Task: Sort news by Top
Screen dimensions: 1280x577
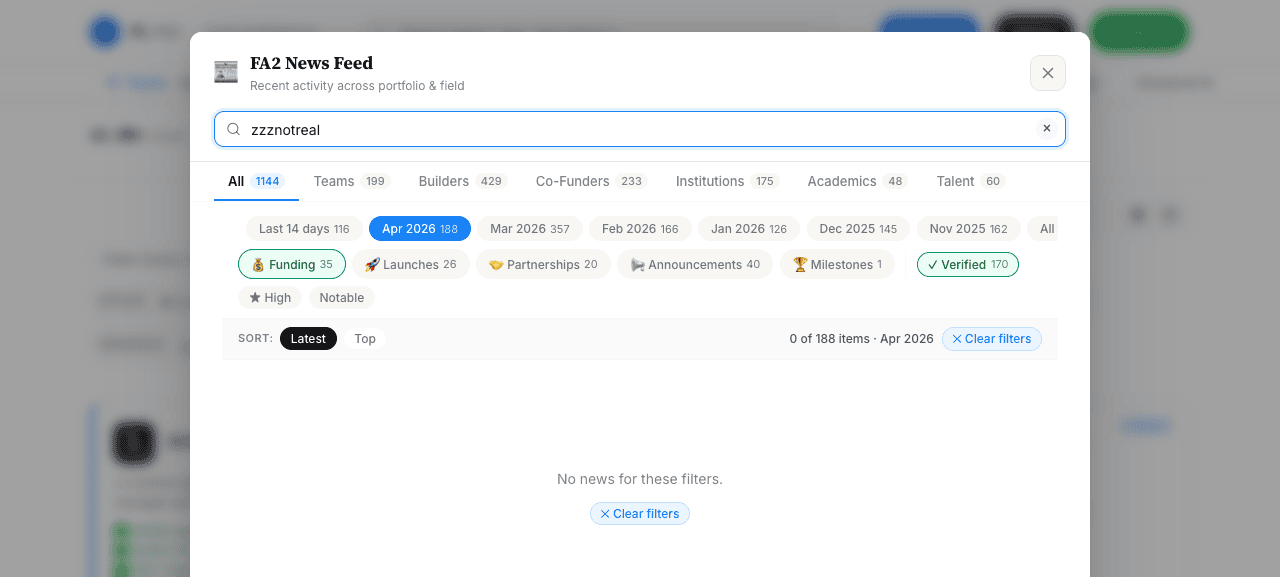Action: tap(365, 339)
